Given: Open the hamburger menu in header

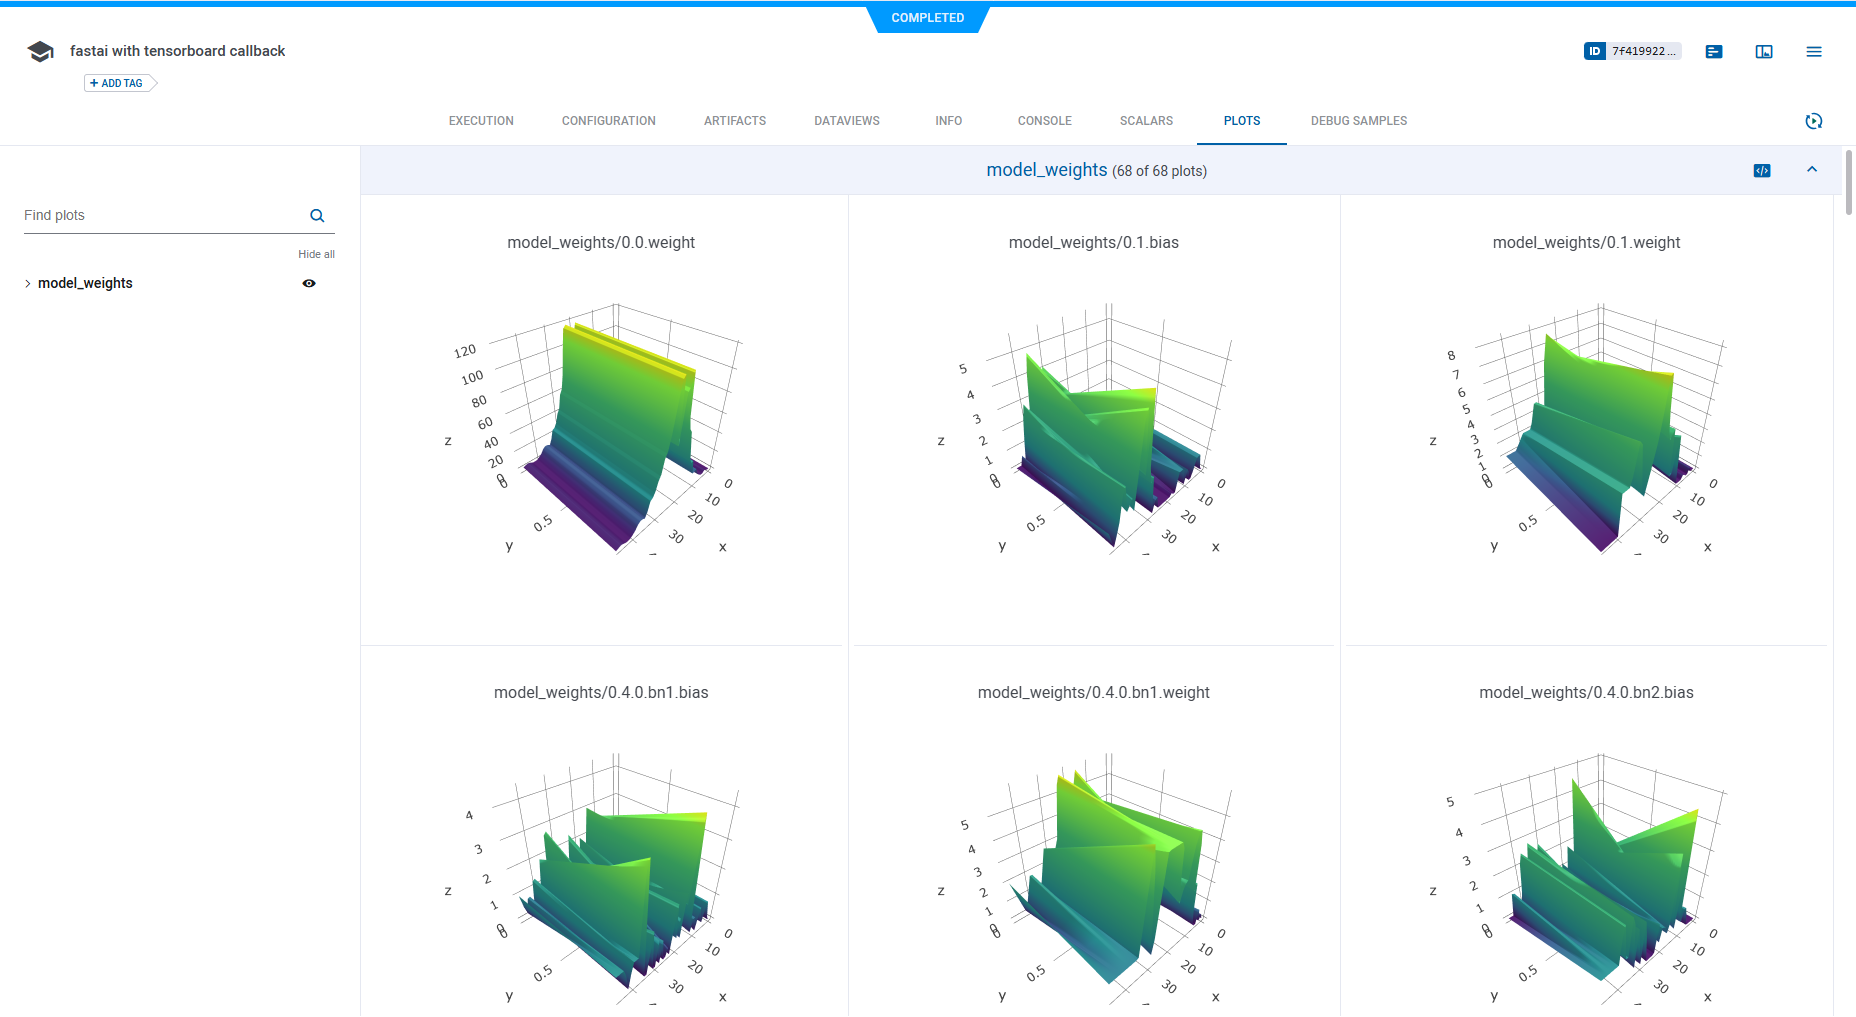Looking at the screenshot, I should (x=1814, y=52).
